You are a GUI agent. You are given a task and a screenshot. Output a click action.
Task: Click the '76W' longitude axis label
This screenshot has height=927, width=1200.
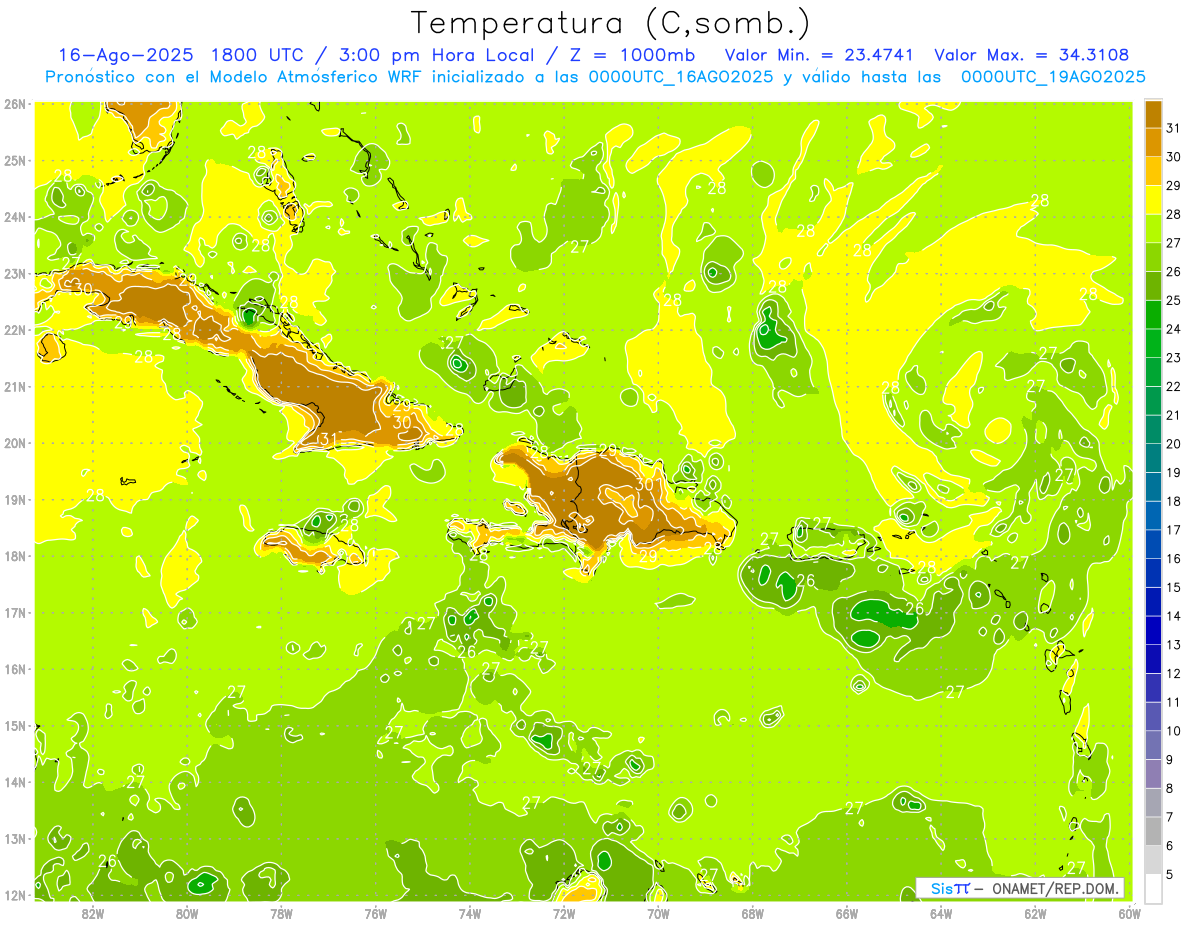click(375, 913)
